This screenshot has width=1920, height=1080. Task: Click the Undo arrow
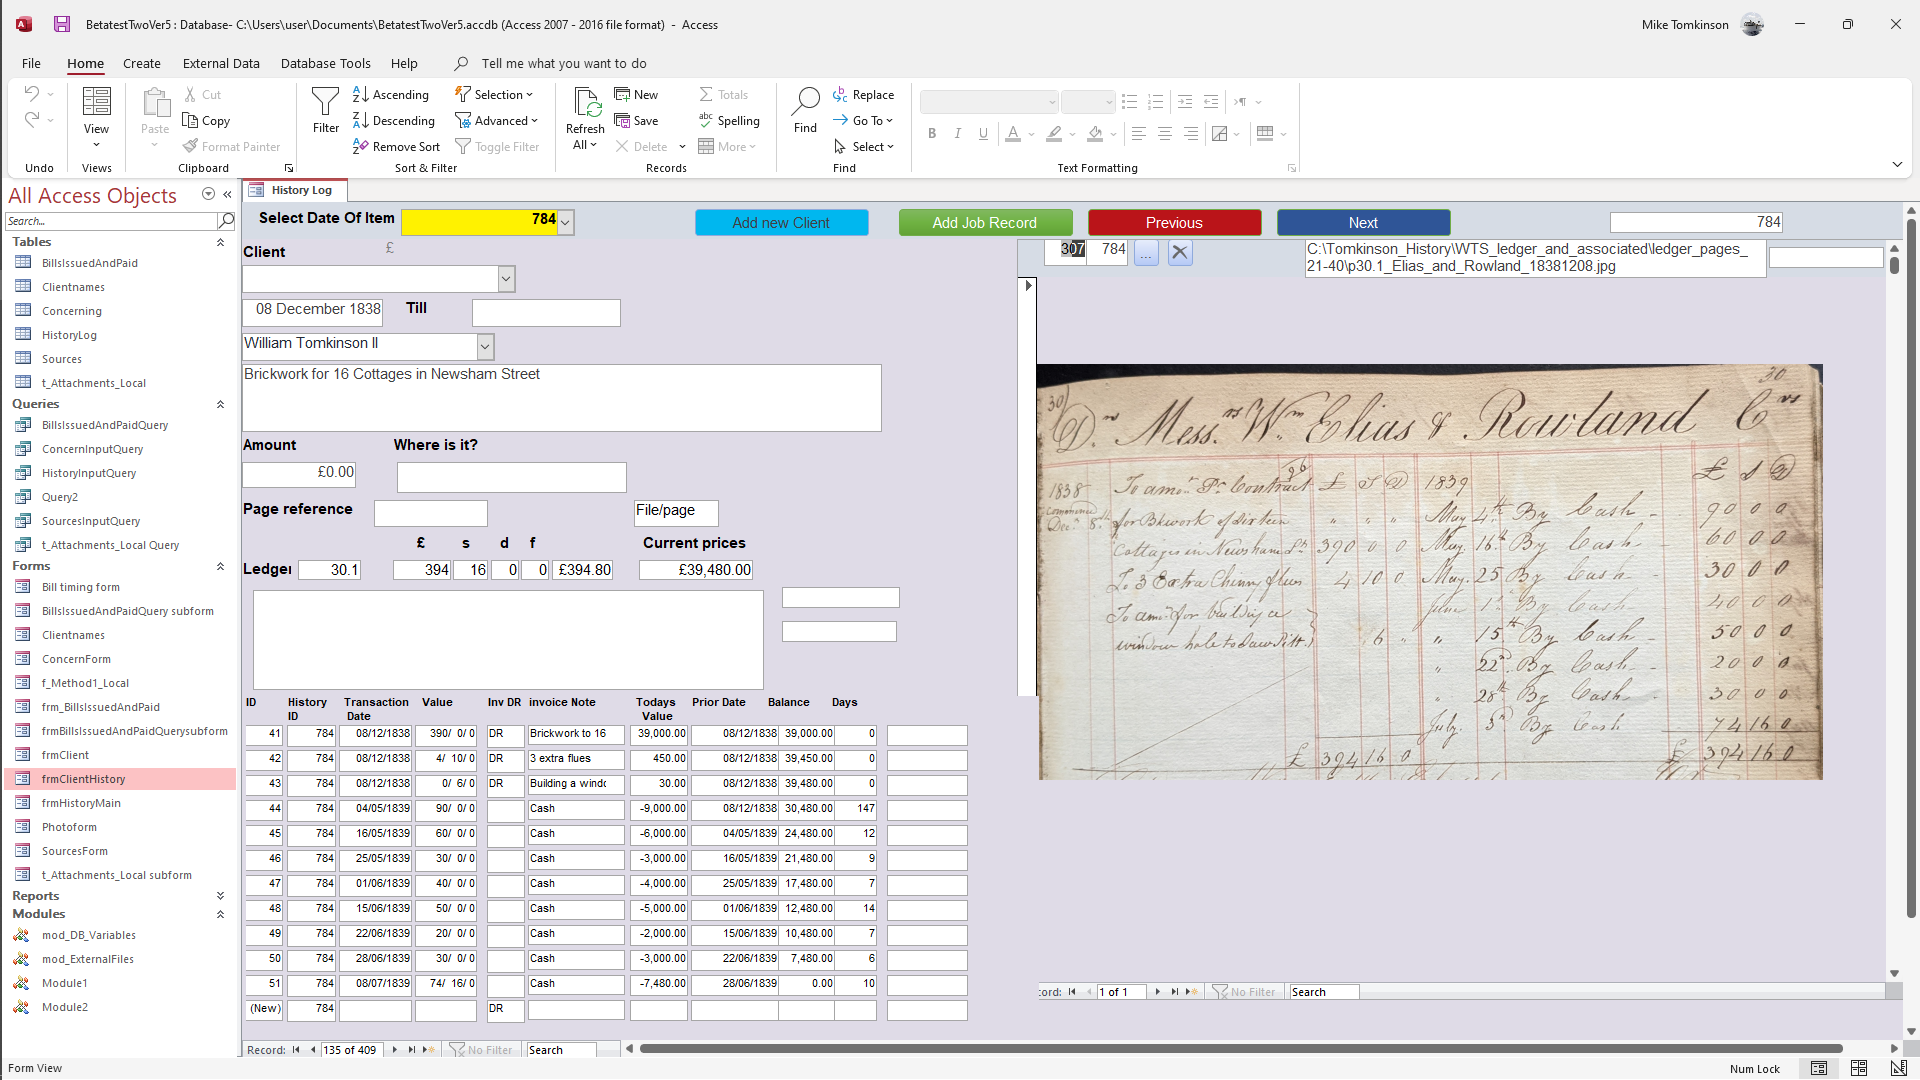click(x=32, y=94)
